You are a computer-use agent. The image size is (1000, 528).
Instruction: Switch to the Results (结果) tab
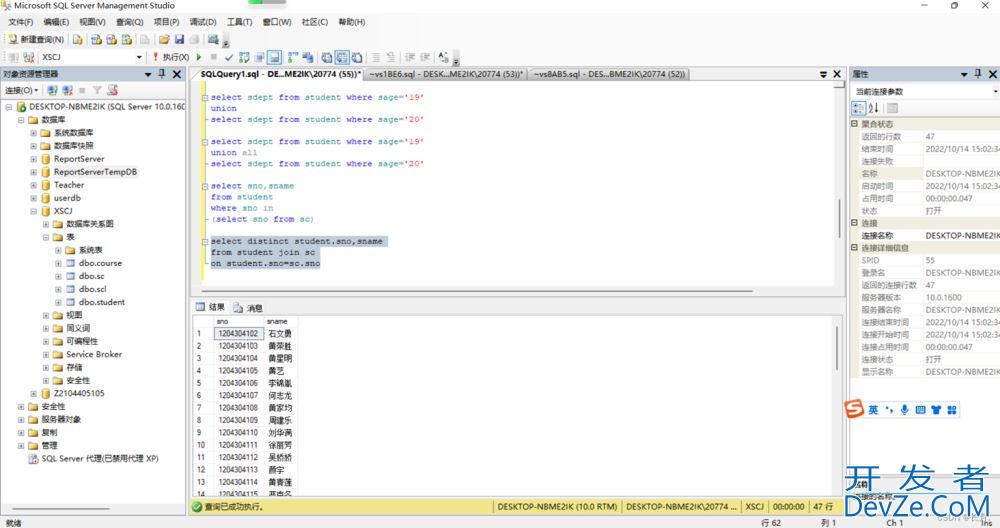click(x=211, y=307)
